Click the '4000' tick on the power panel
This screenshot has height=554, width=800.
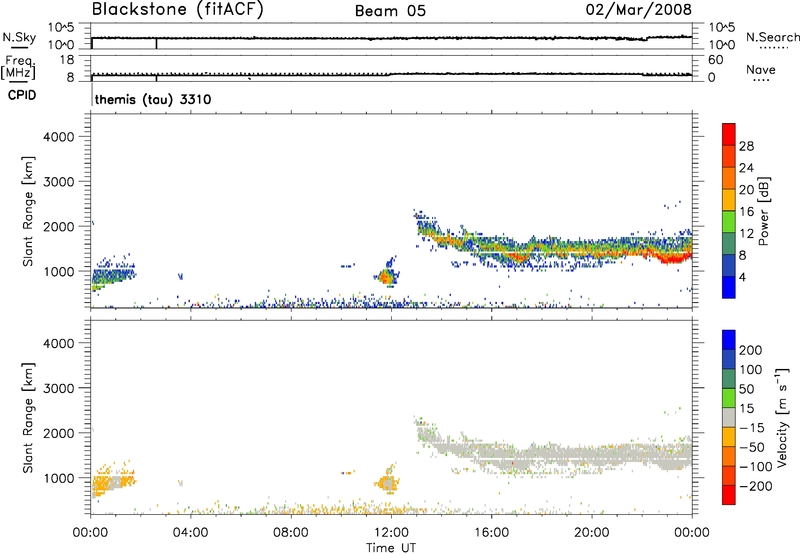(58, 137)
